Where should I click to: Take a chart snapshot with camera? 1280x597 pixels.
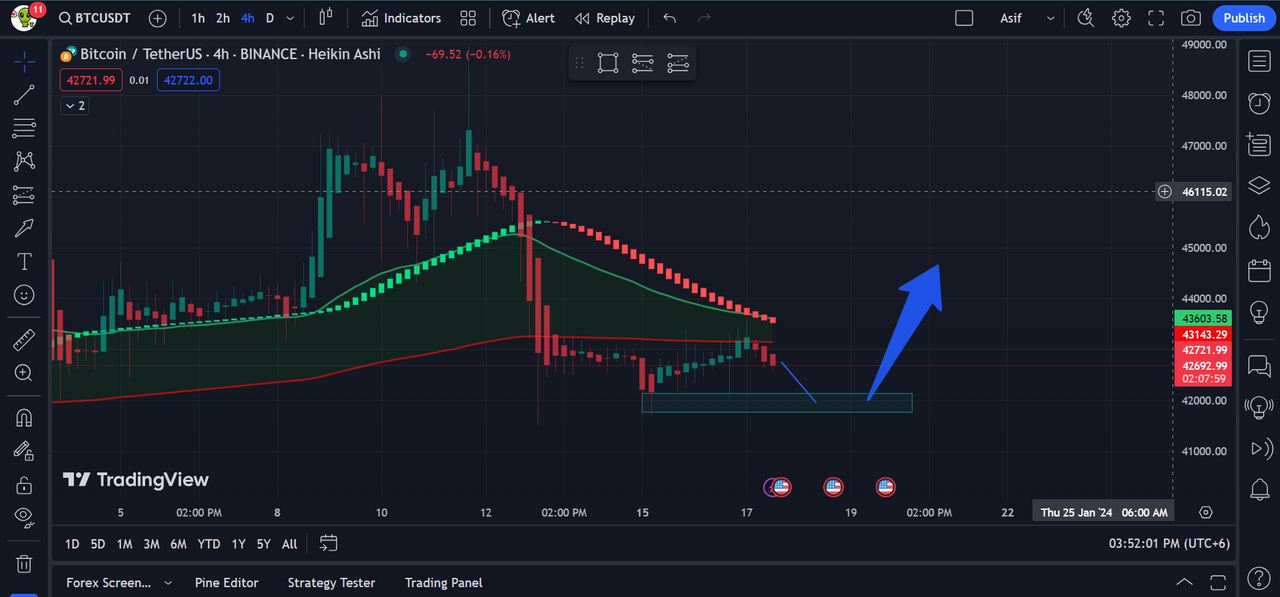[x=1190, y=18]
